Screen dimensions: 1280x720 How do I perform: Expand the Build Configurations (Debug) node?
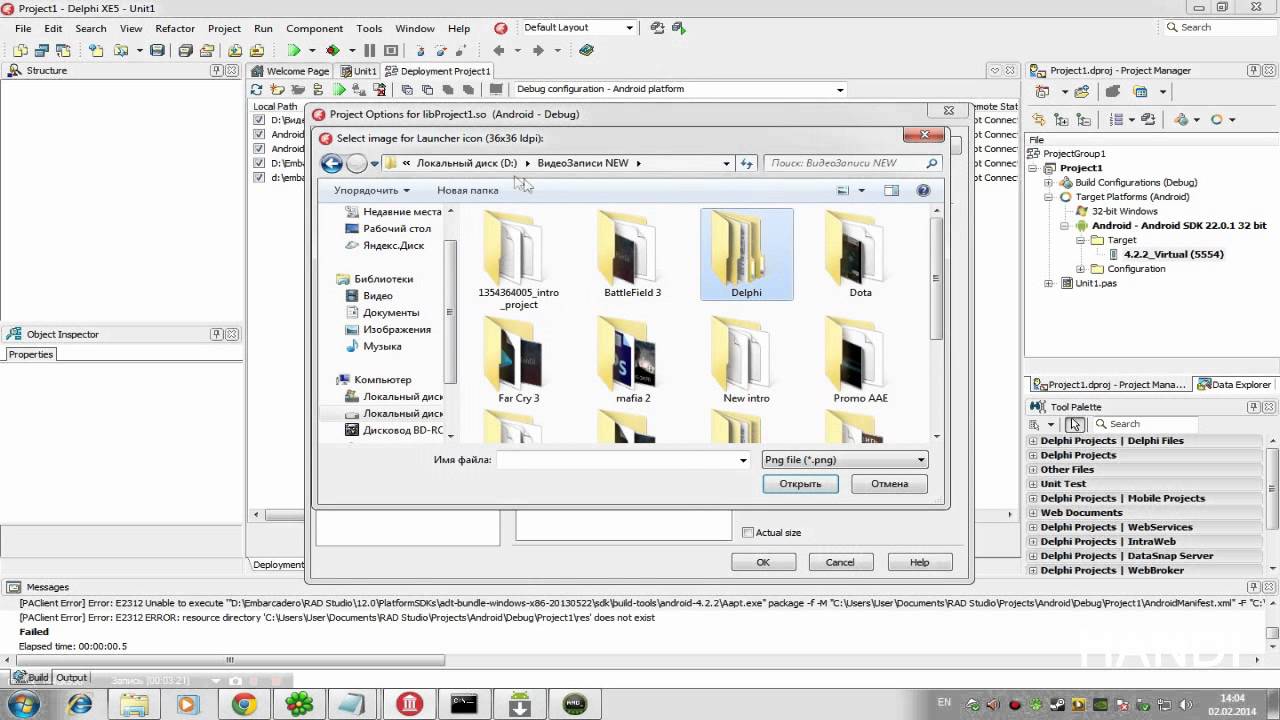[x=1048, y=183]
